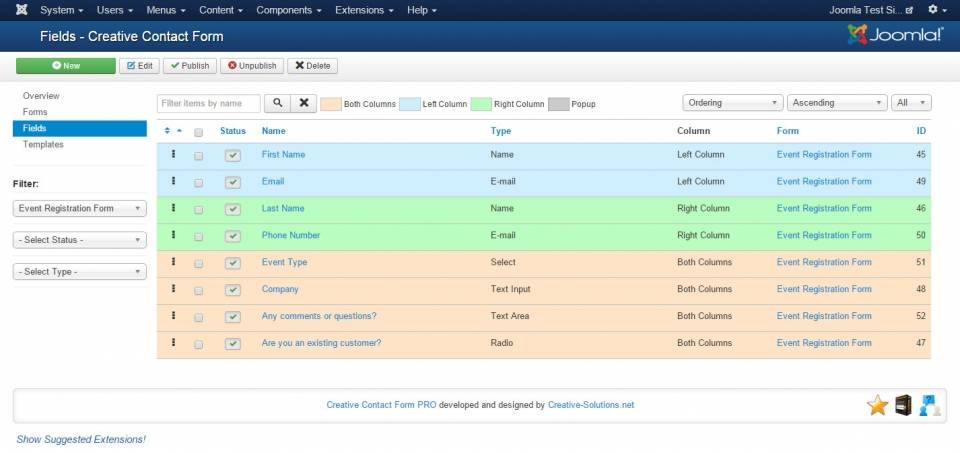Click the Right Column green color swatch
The height and width of the screenshot is (453, 960).
click(481, 104)
